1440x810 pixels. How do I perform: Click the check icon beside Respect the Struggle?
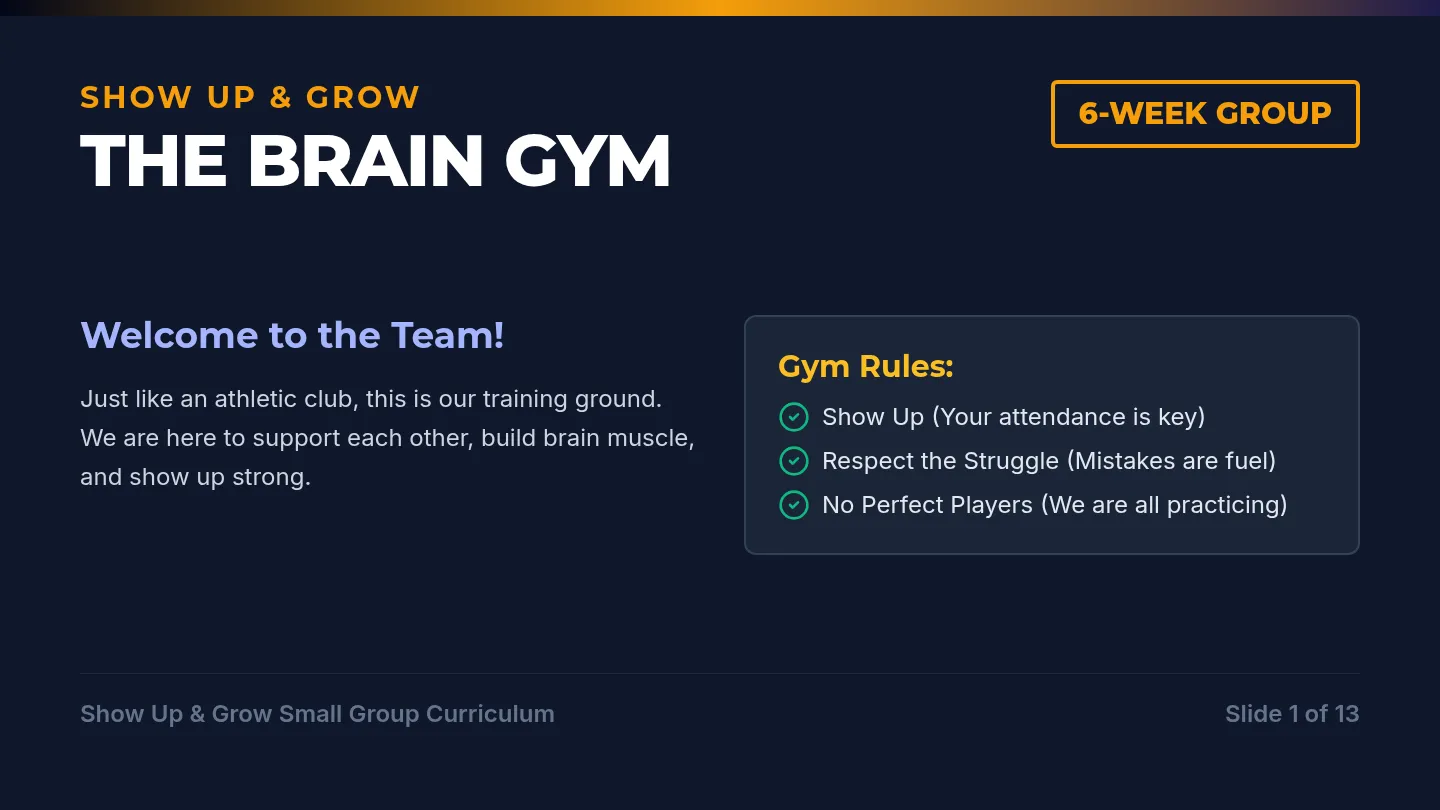pyautogui.click(x=793, y=461)
